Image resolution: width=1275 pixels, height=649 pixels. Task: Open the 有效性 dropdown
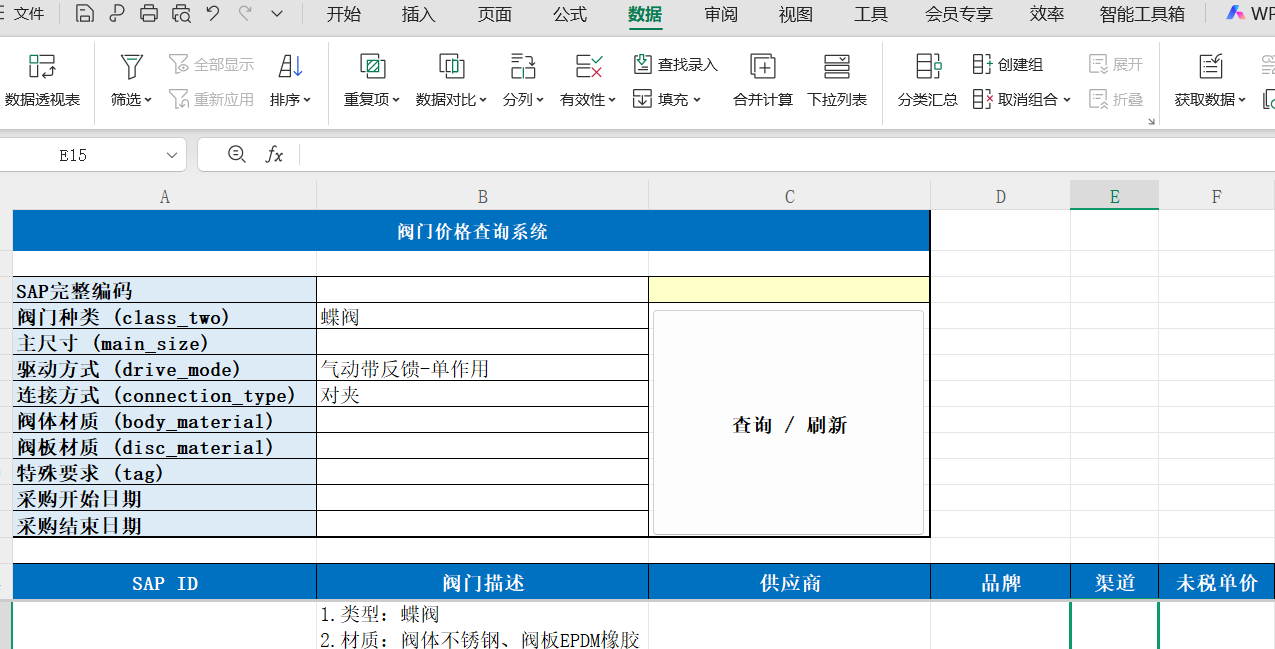612,100
